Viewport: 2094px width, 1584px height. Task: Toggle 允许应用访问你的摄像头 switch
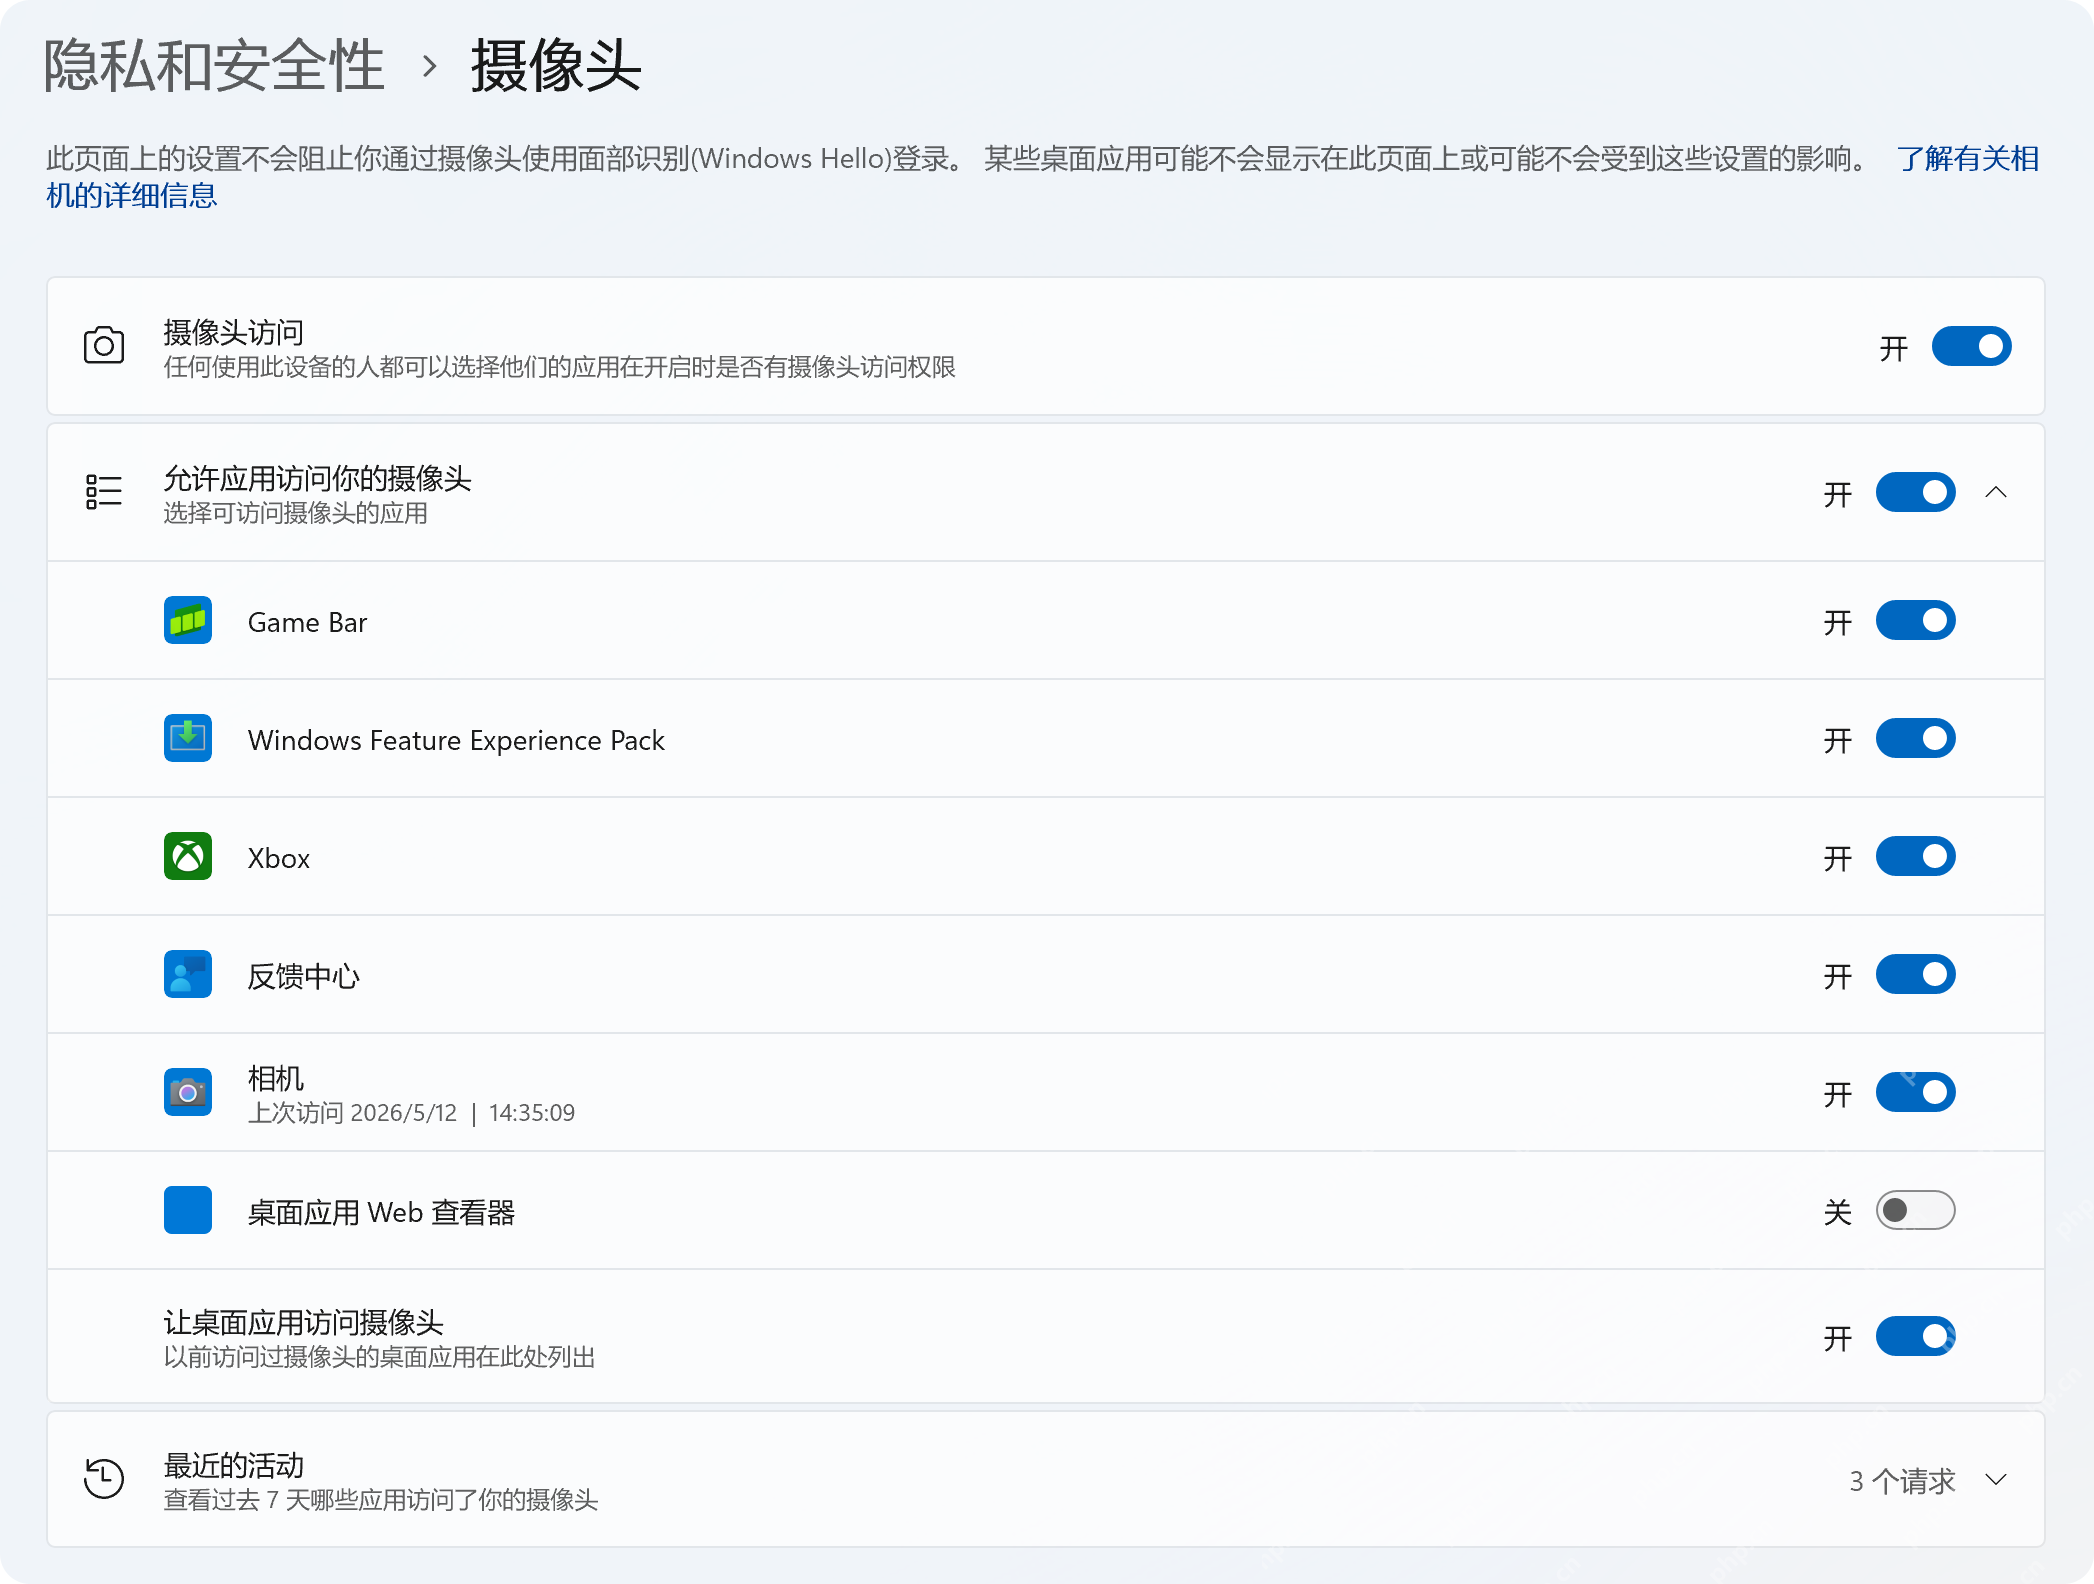[1916, 492]
